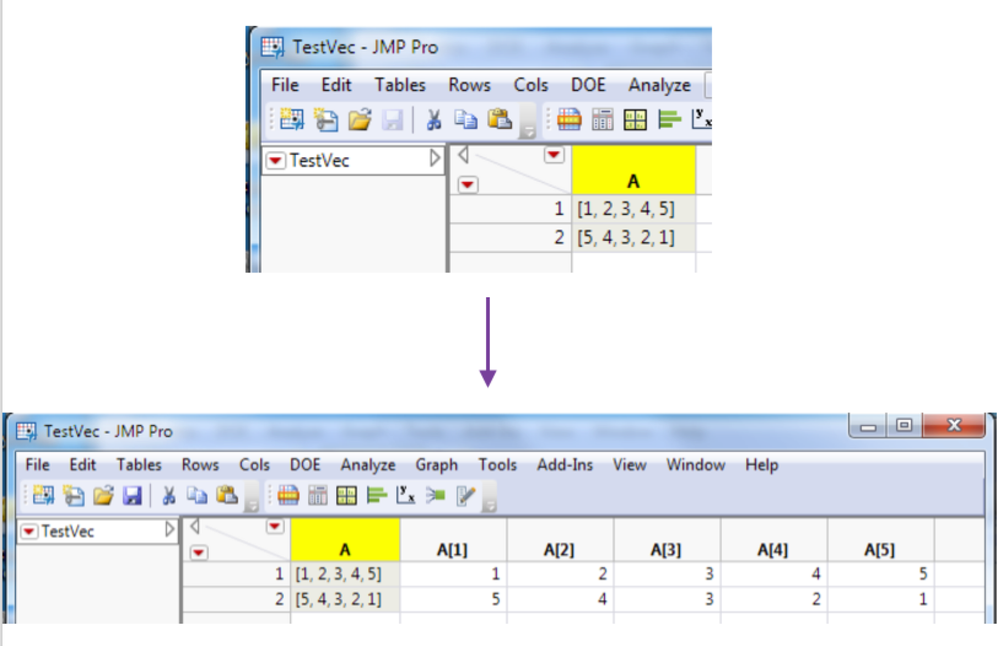Screen dimensions: 998x646
Task: Open Cols menu in lower window
Action: tap(254, 465)
